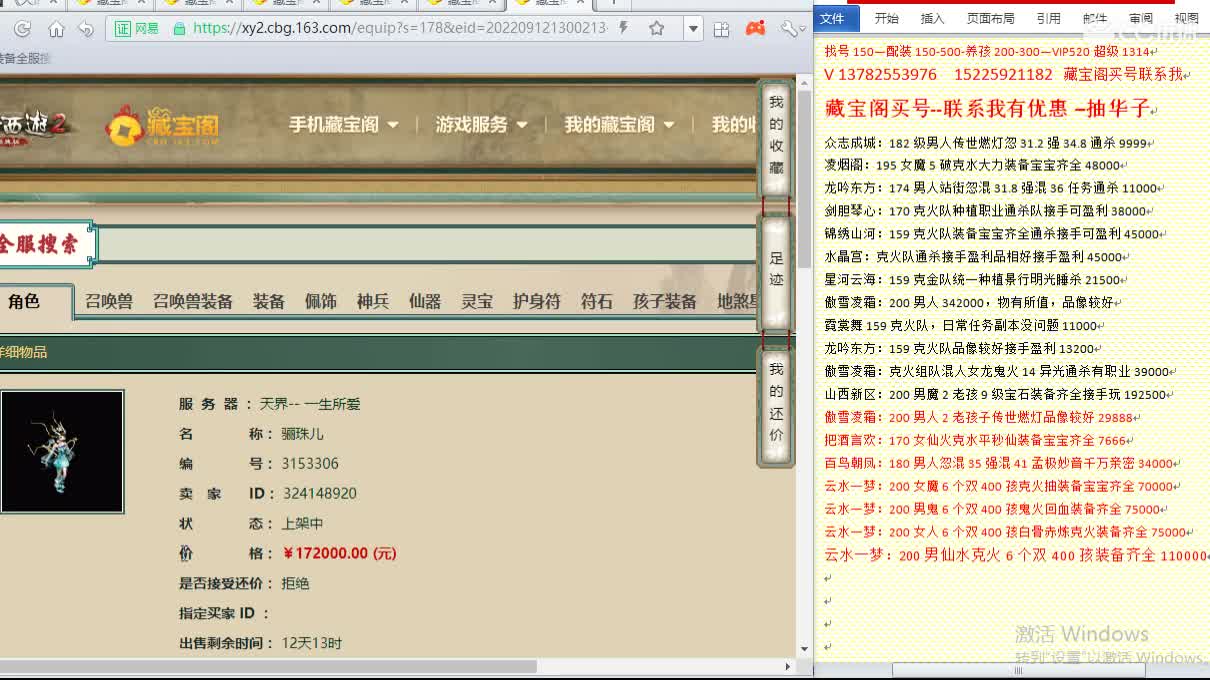Click the Word document horizontal scrollbar thumb

1019,670
